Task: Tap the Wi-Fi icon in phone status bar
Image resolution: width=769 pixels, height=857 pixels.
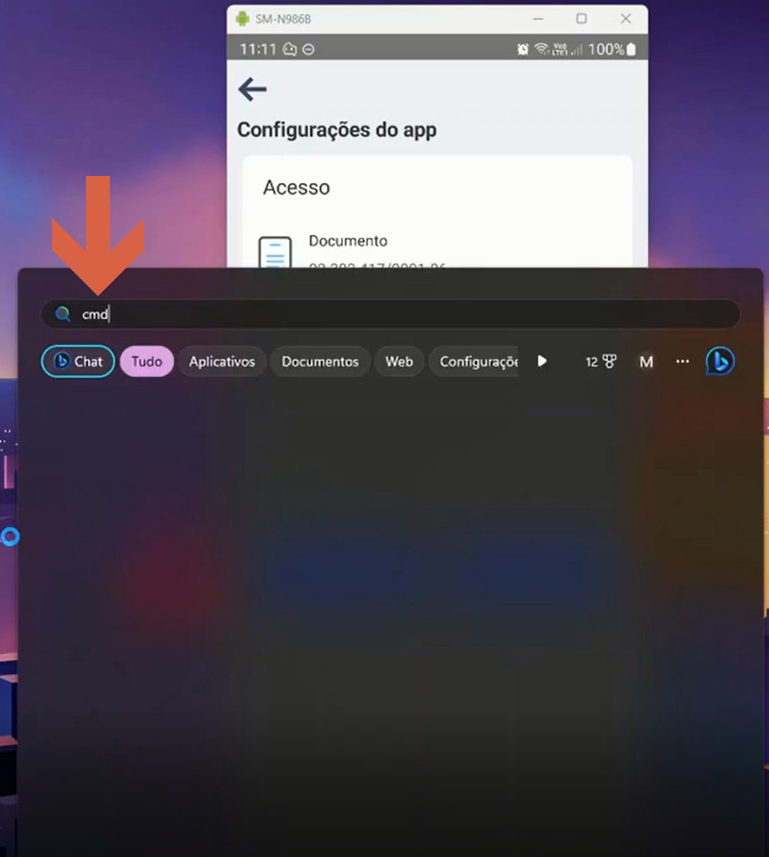Action: pos(541,49)
